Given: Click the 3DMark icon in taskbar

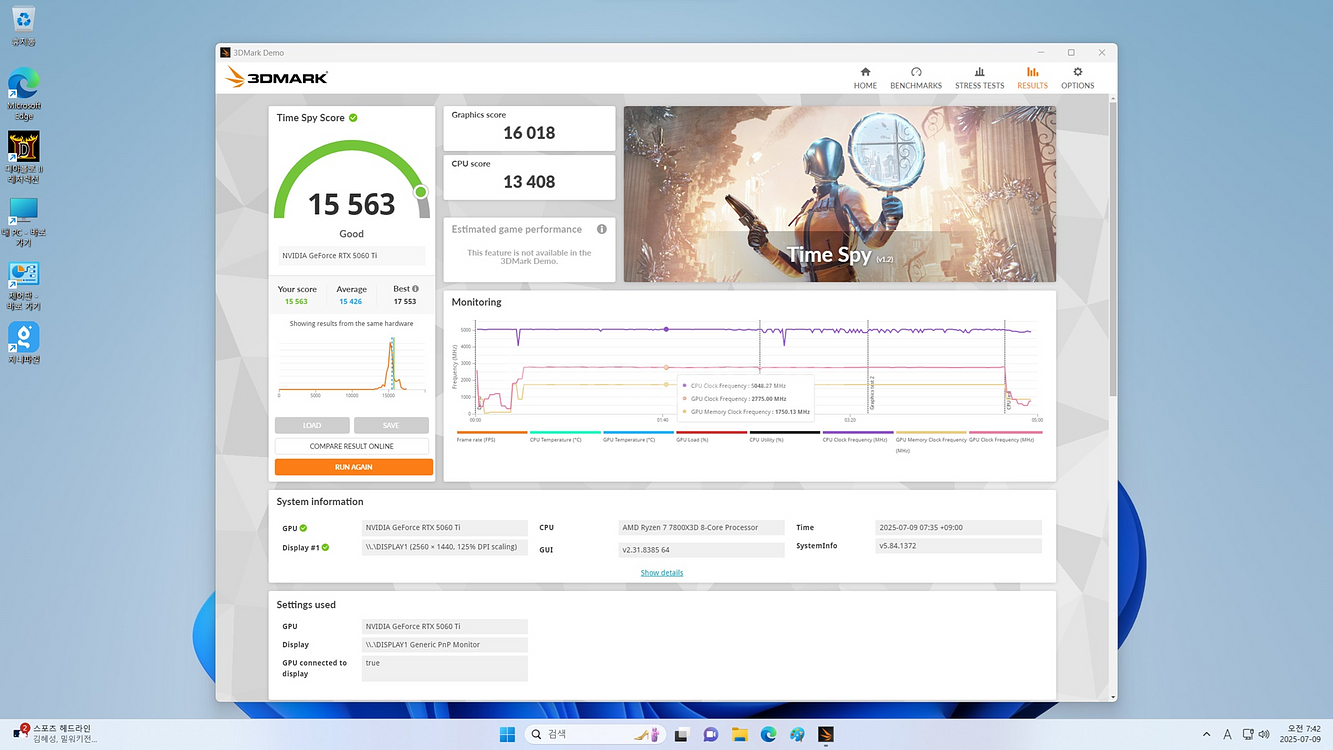Looking at the screenshot, I should (826, 734).
